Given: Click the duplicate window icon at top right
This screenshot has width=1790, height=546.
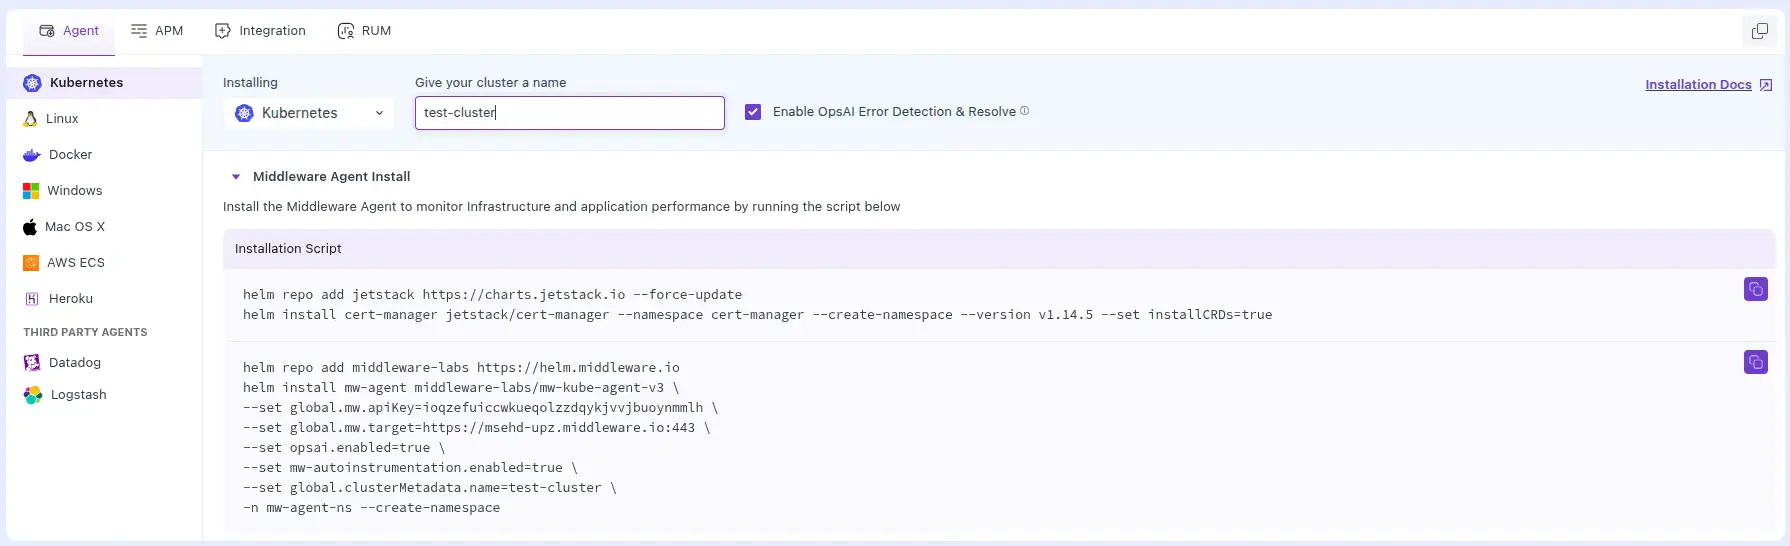Looking at the screenshot, I should click(x=1760, y=31).
